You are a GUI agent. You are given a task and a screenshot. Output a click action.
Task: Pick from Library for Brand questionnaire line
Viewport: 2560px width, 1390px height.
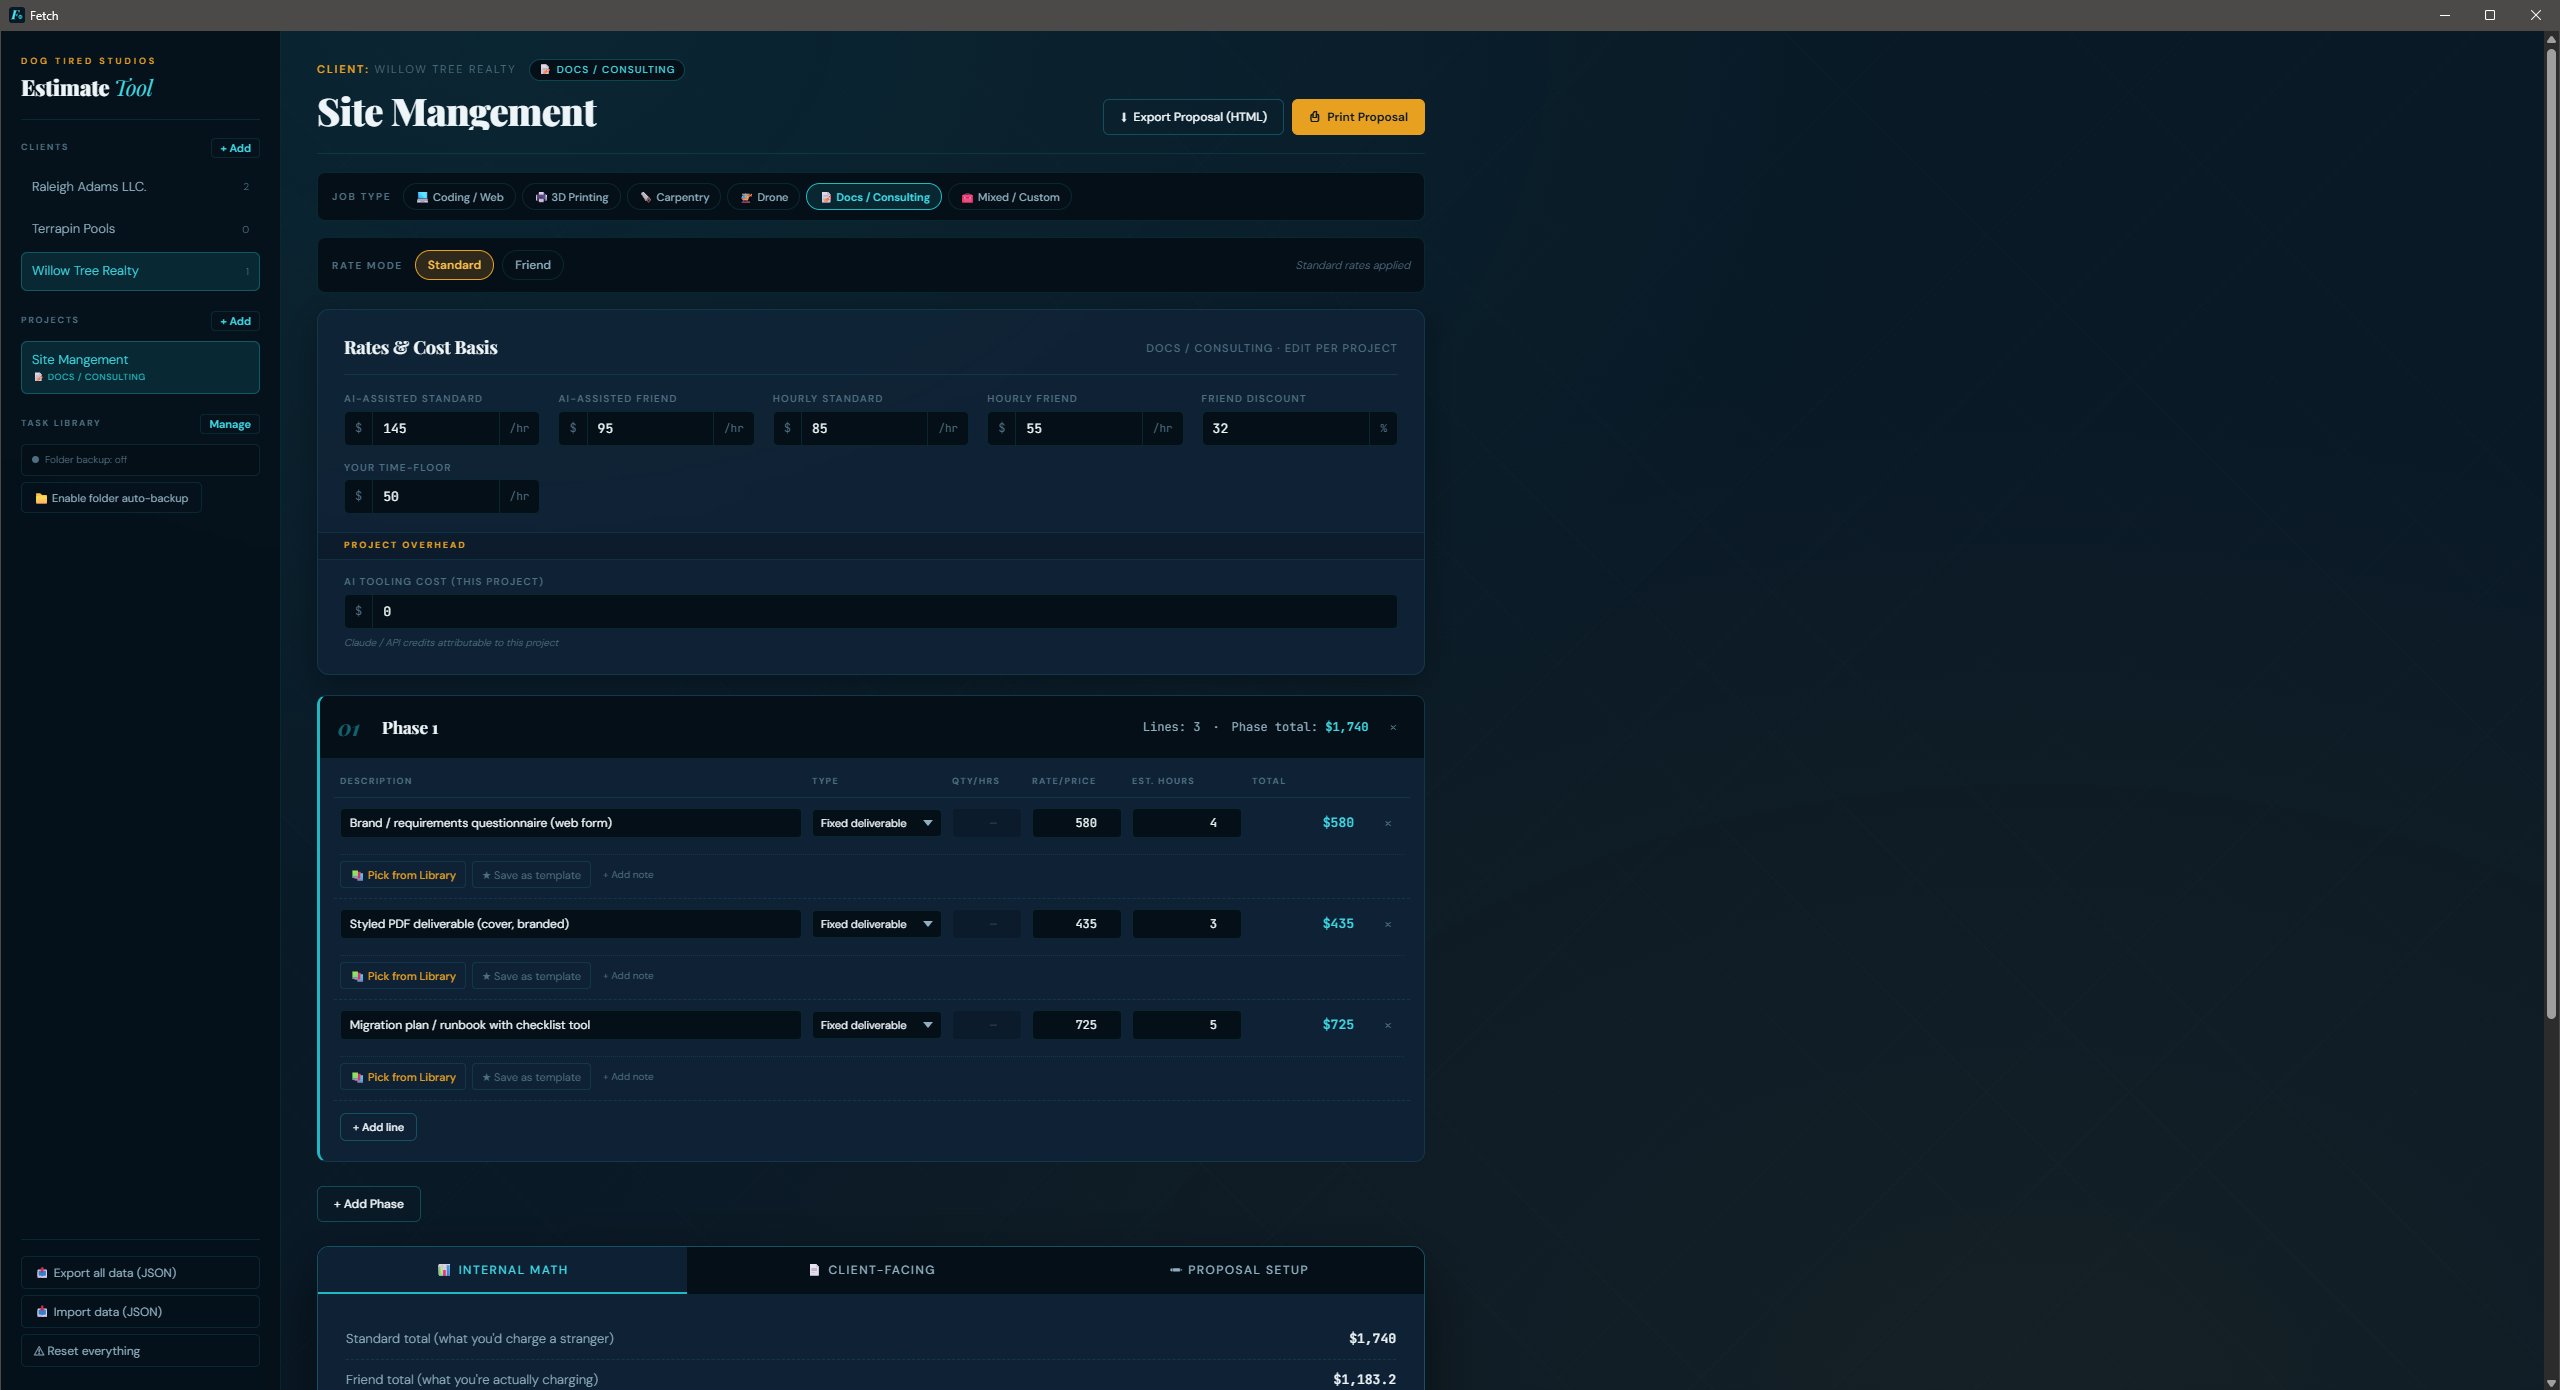(x=403, y=875)
